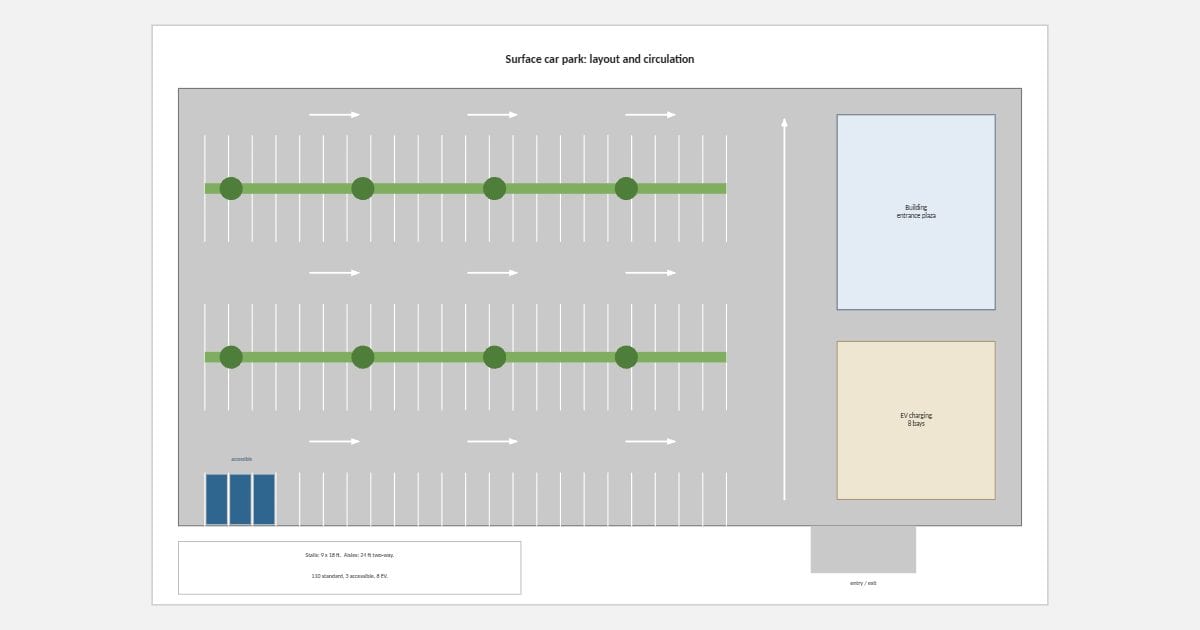This screenshot has width=1200, height=630.
Task: Click the '110 standard, 3 accessible, 8 EV.' note
Action: [350, 576]
